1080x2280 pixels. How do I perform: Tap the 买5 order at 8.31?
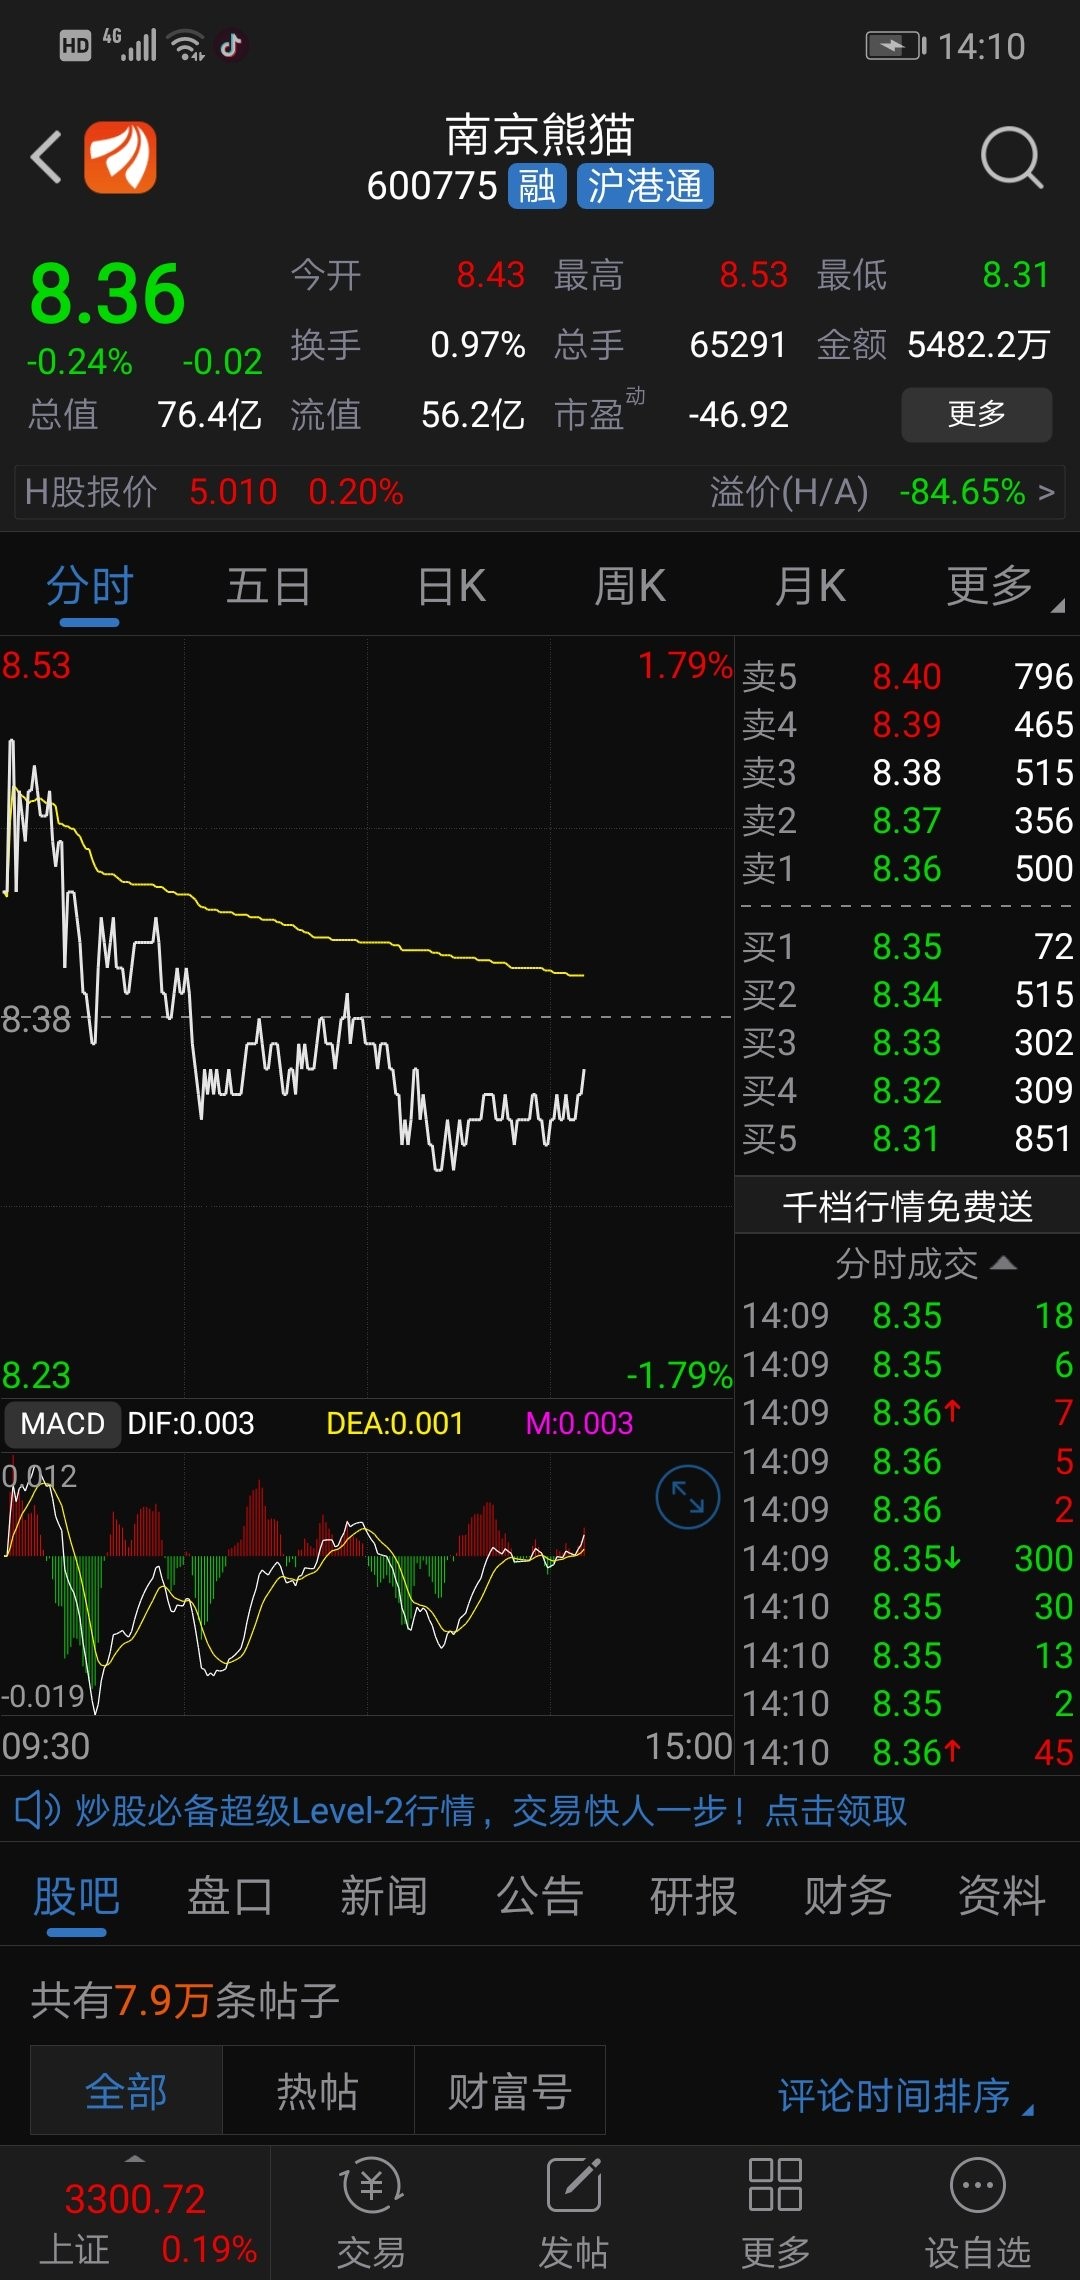907,1139
